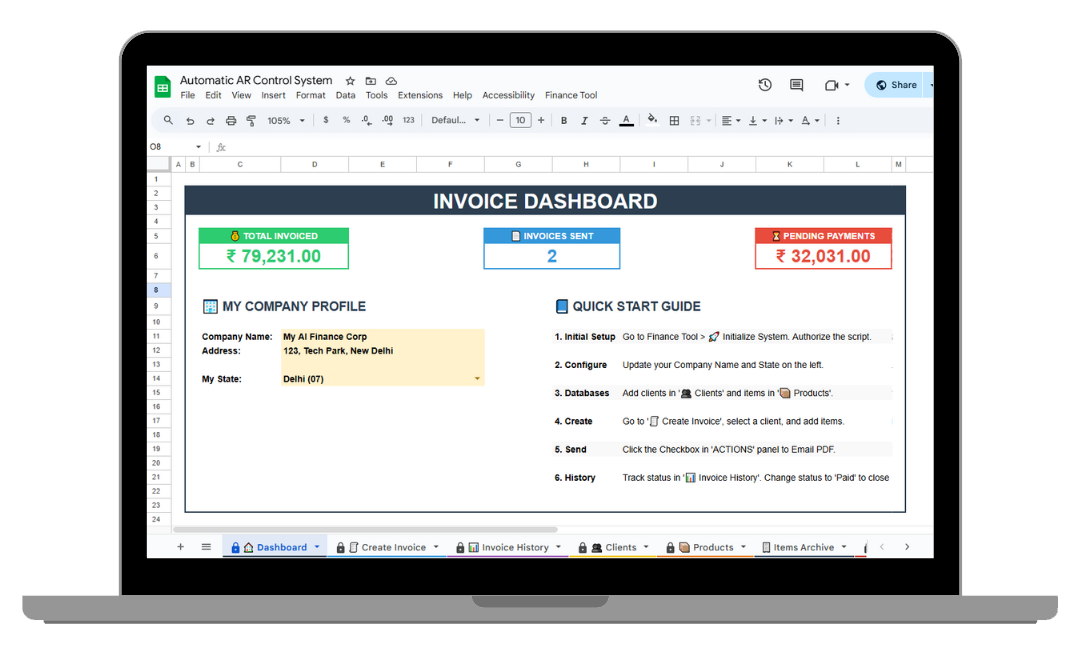Open the Dashboard sheet tab menu
1080x648 pixels.
317,547
